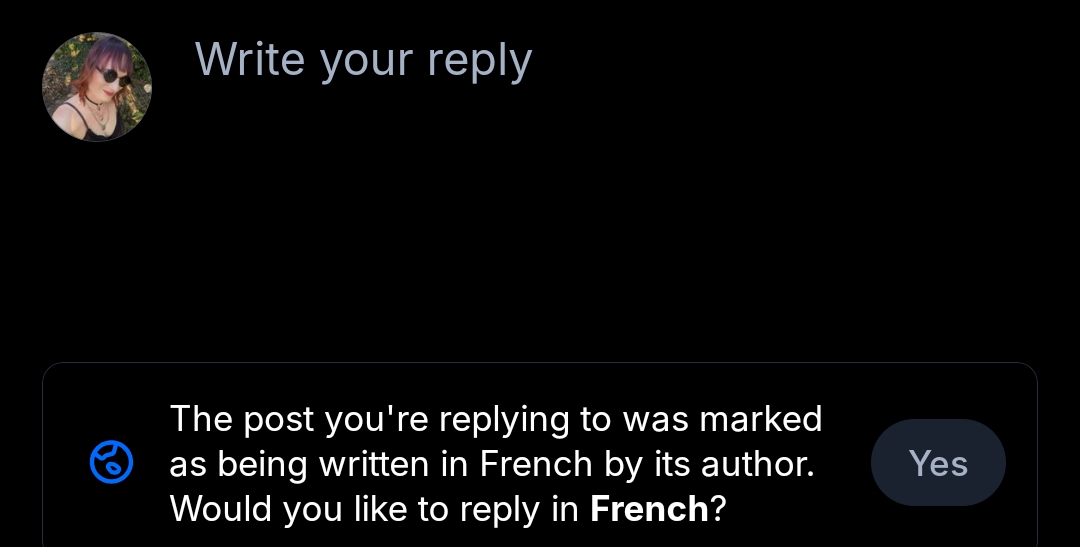Confirm the French reply language with Yes
This screenshot has width=1080, height=547.
pyautogui.click(x=938, y=463)
